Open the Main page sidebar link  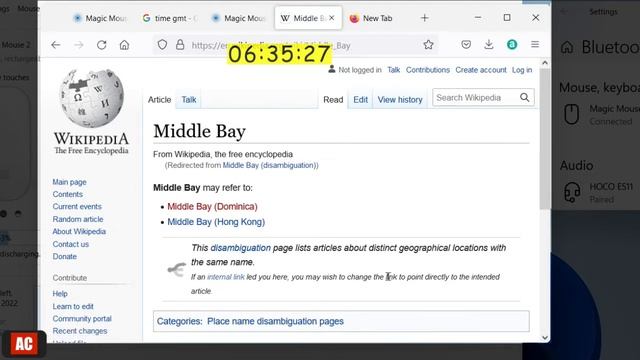69,182
